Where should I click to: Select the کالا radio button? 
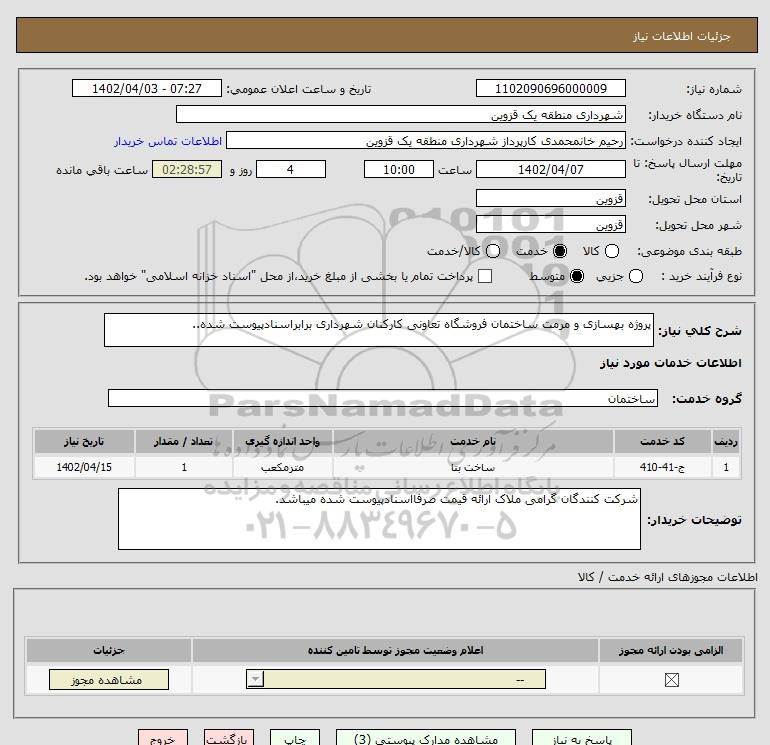(x=611, y=251)
